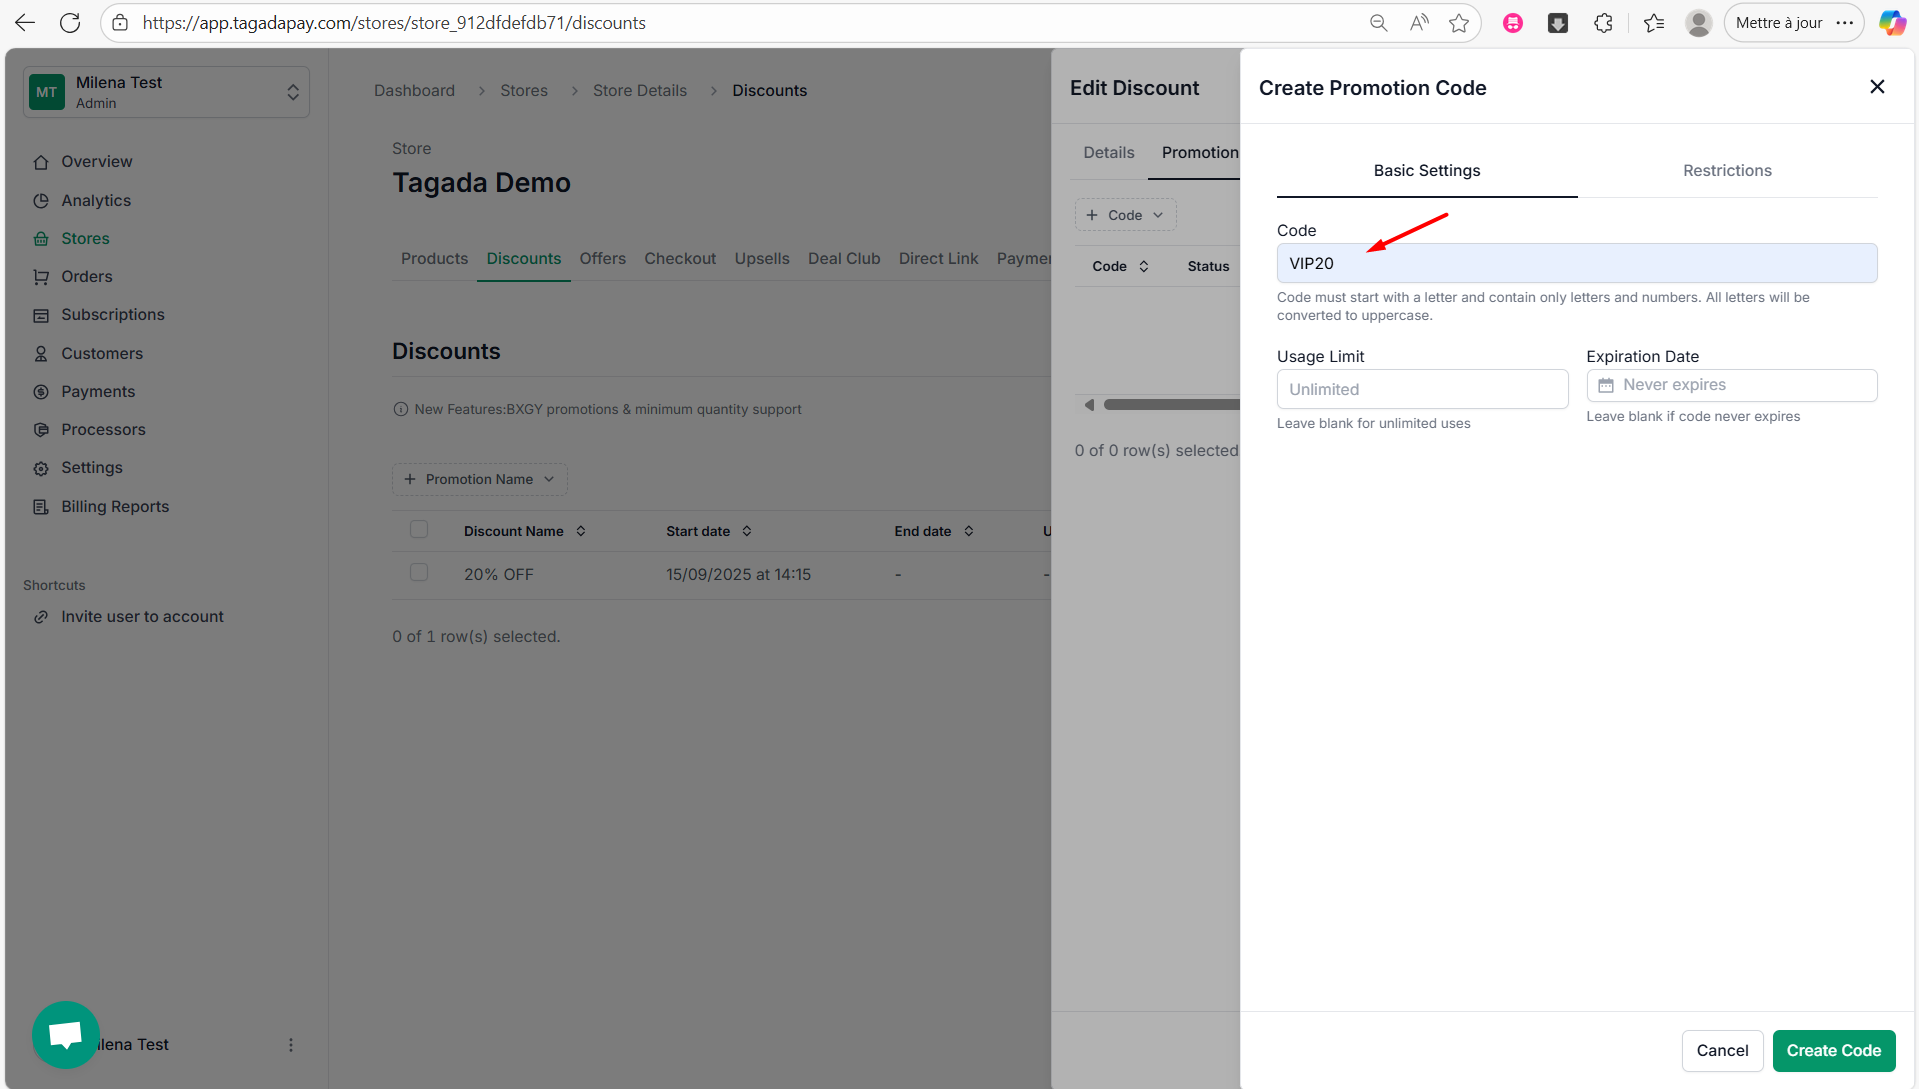Click the Billing Reports sidebar icon
Image resolution: width=1919 pixels, height=1089 pixels.
[41, 507]
